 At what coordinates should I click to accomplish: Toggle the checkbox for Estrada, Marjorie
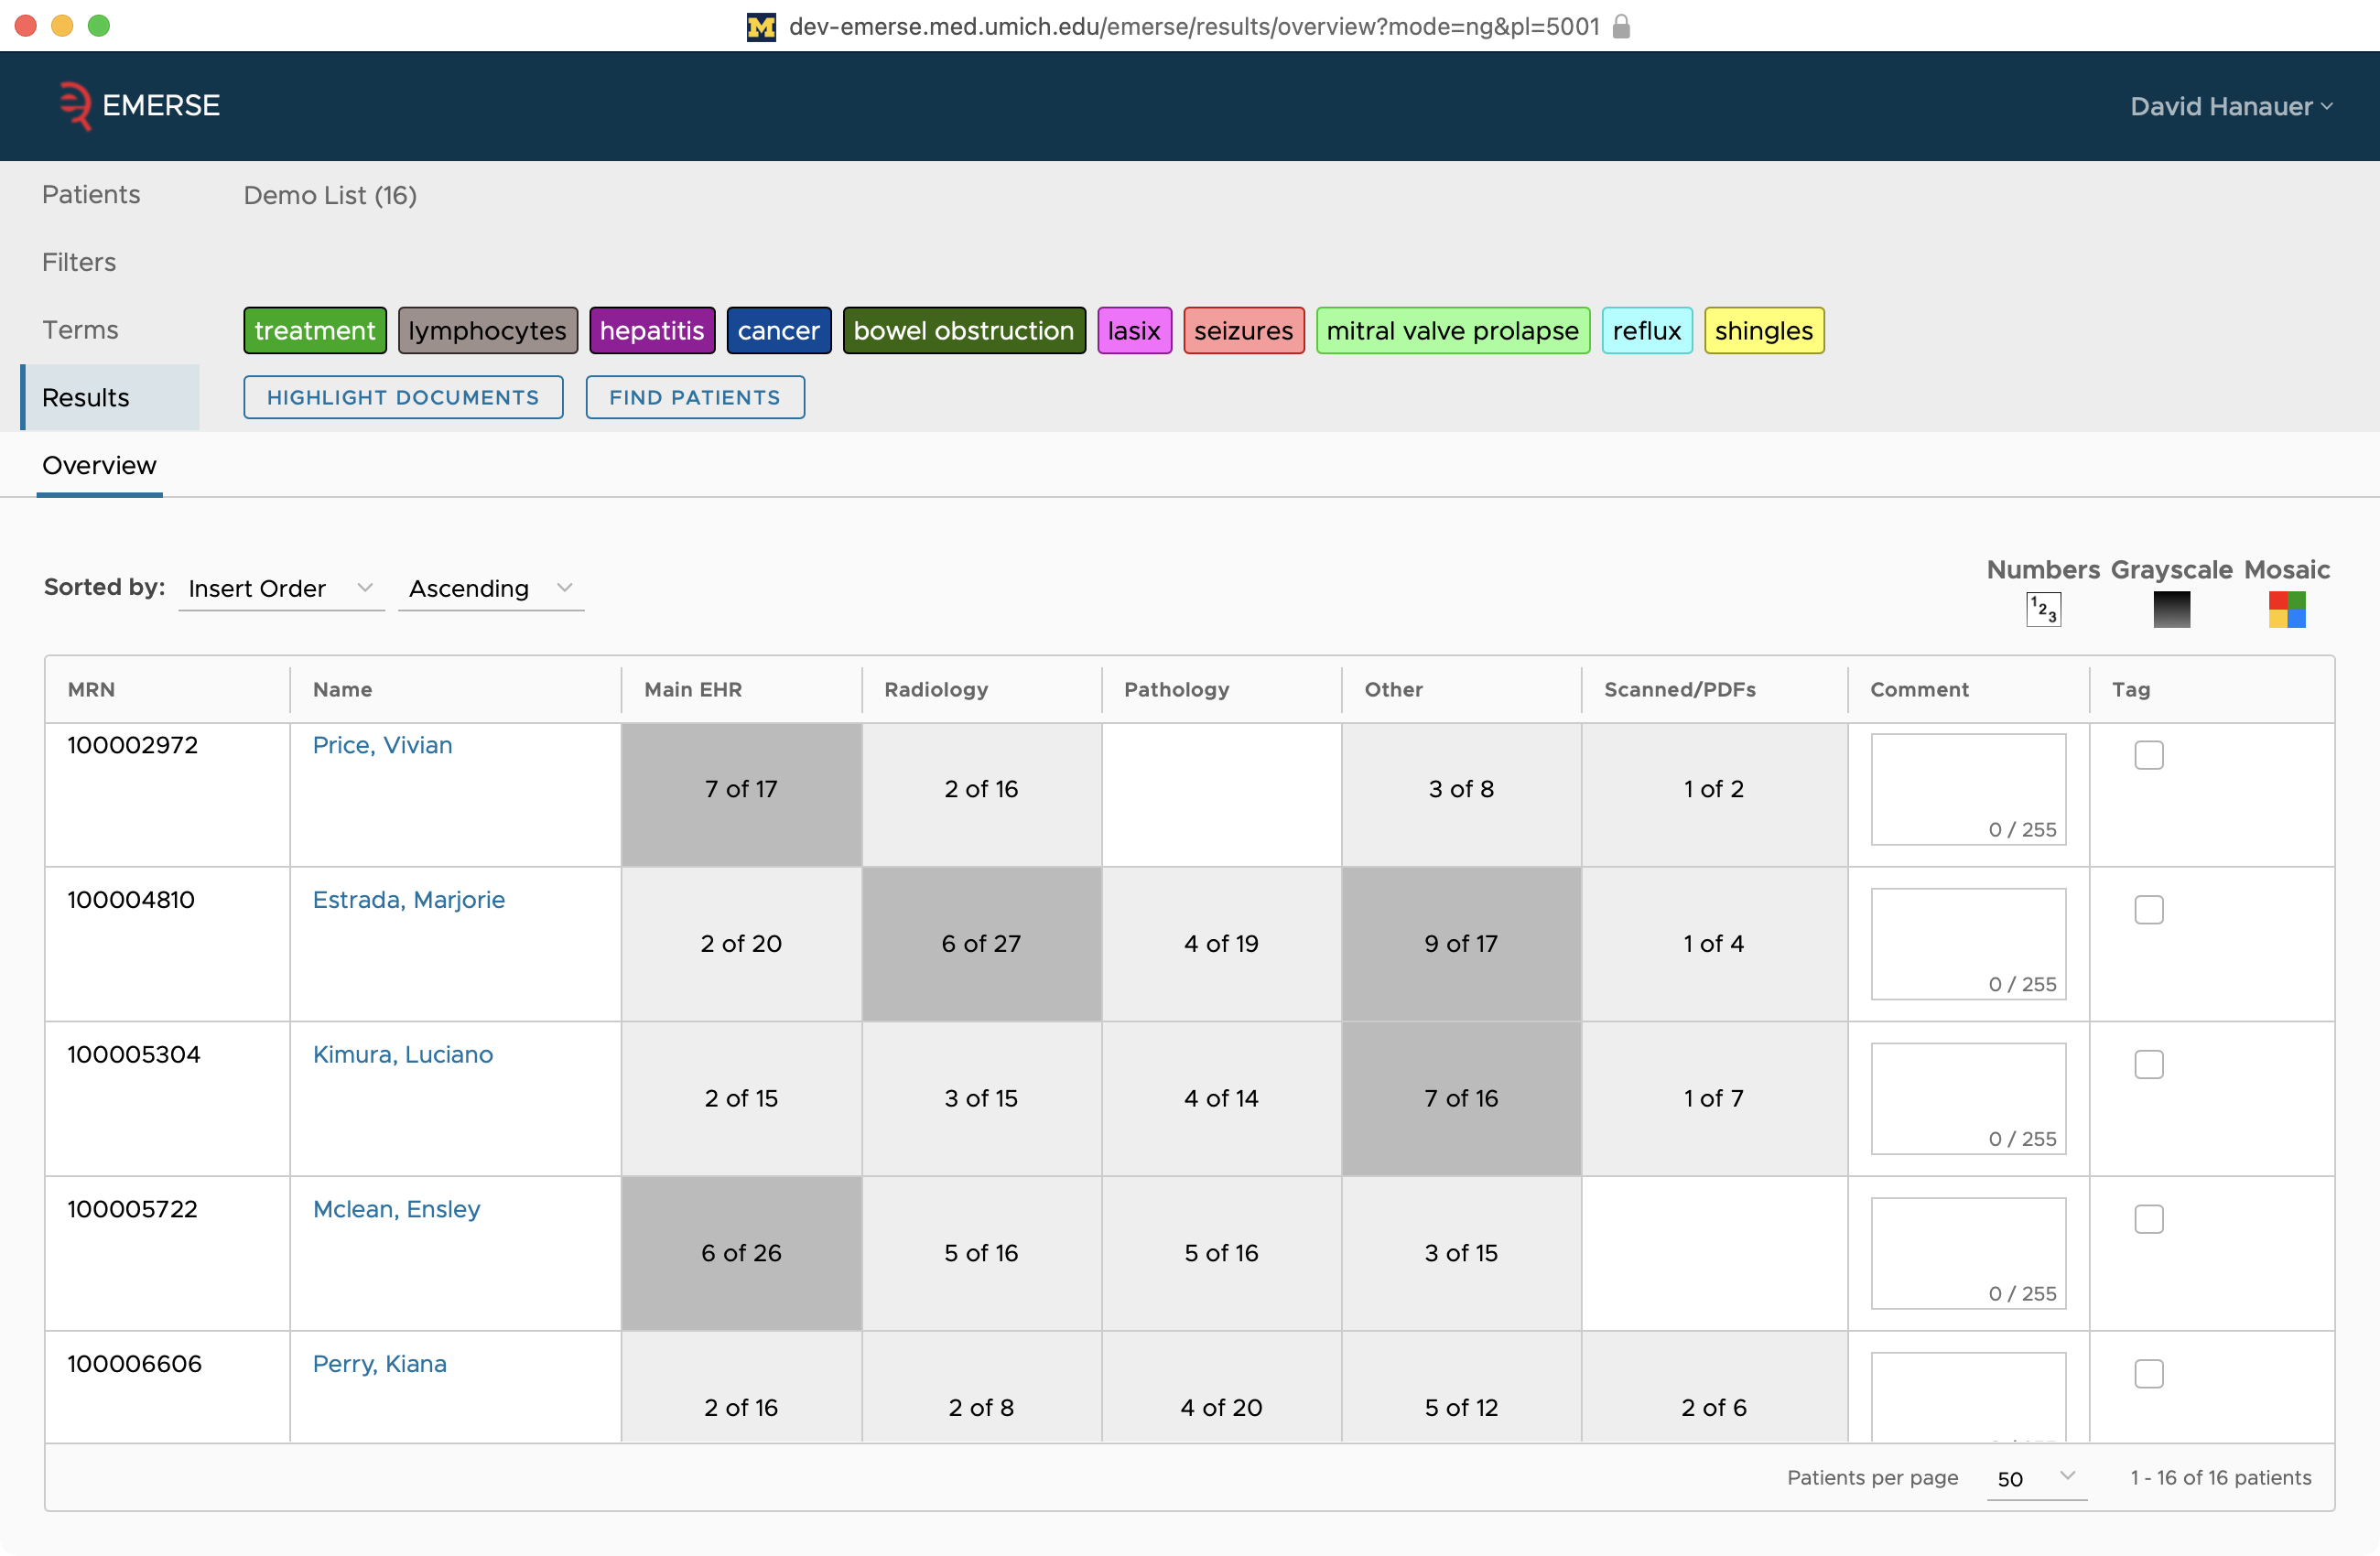(2147, 908)
